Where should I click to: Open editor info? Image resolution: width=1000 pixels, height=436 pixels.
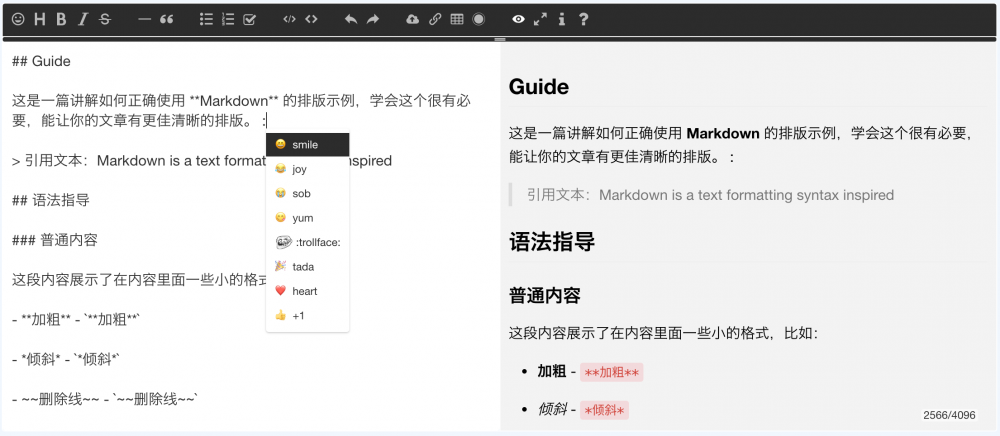click(x=561, y=19)
